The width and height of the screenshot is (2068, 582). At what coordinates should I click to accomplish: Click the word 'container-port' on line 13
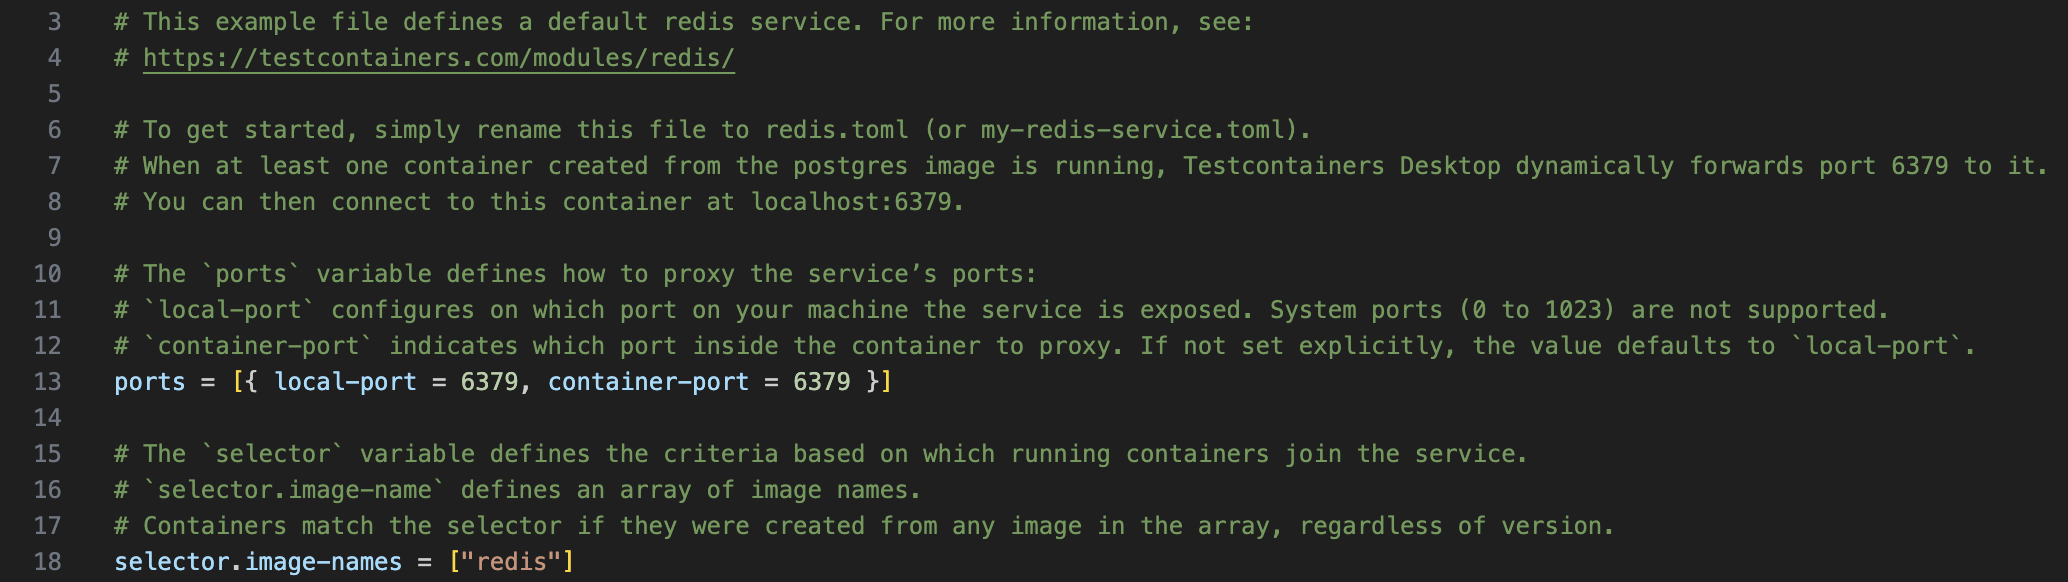[648, 382]
